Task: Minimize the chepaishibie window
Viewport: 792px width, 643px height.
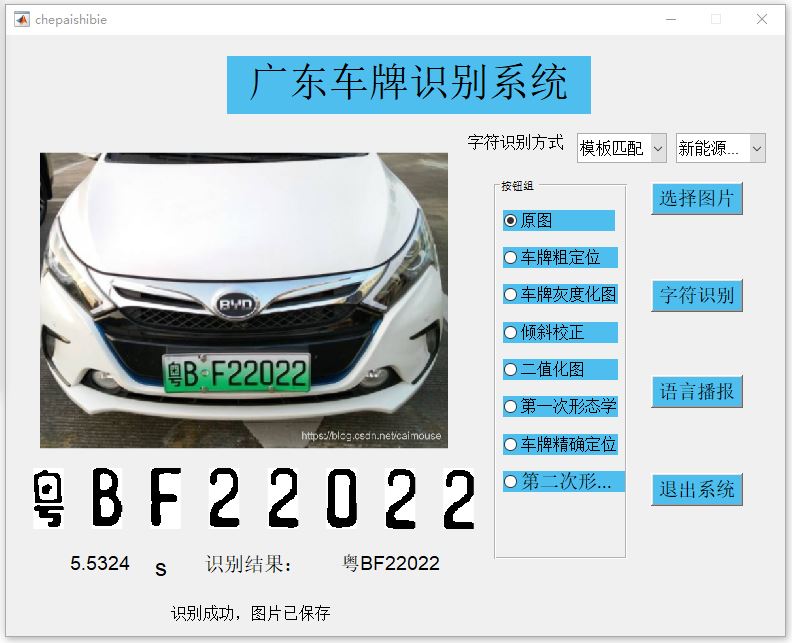Action: click(671, 19)
